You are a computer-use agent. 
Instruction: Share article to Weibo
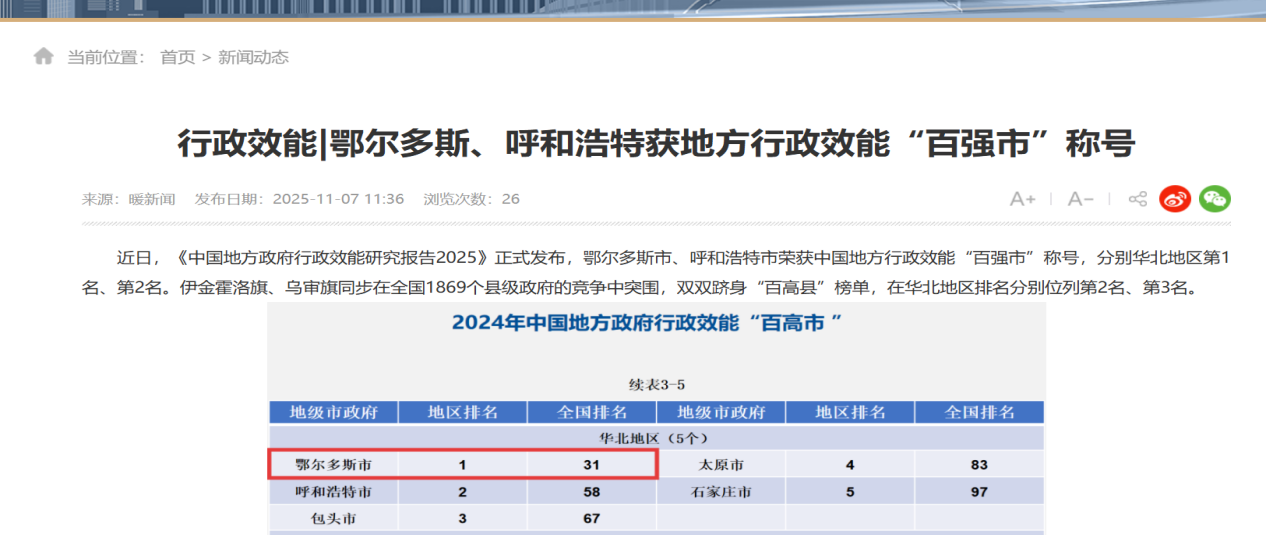pyautogui.click(x=1175, y=199)
